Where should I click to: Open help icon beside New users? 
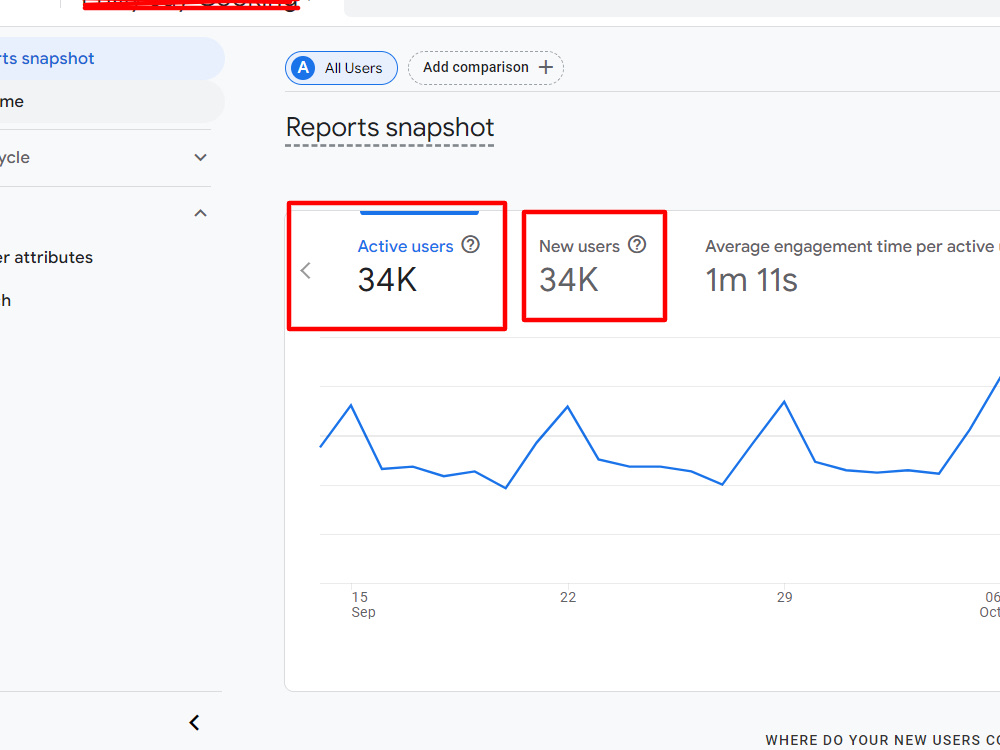tap(637, 245)
